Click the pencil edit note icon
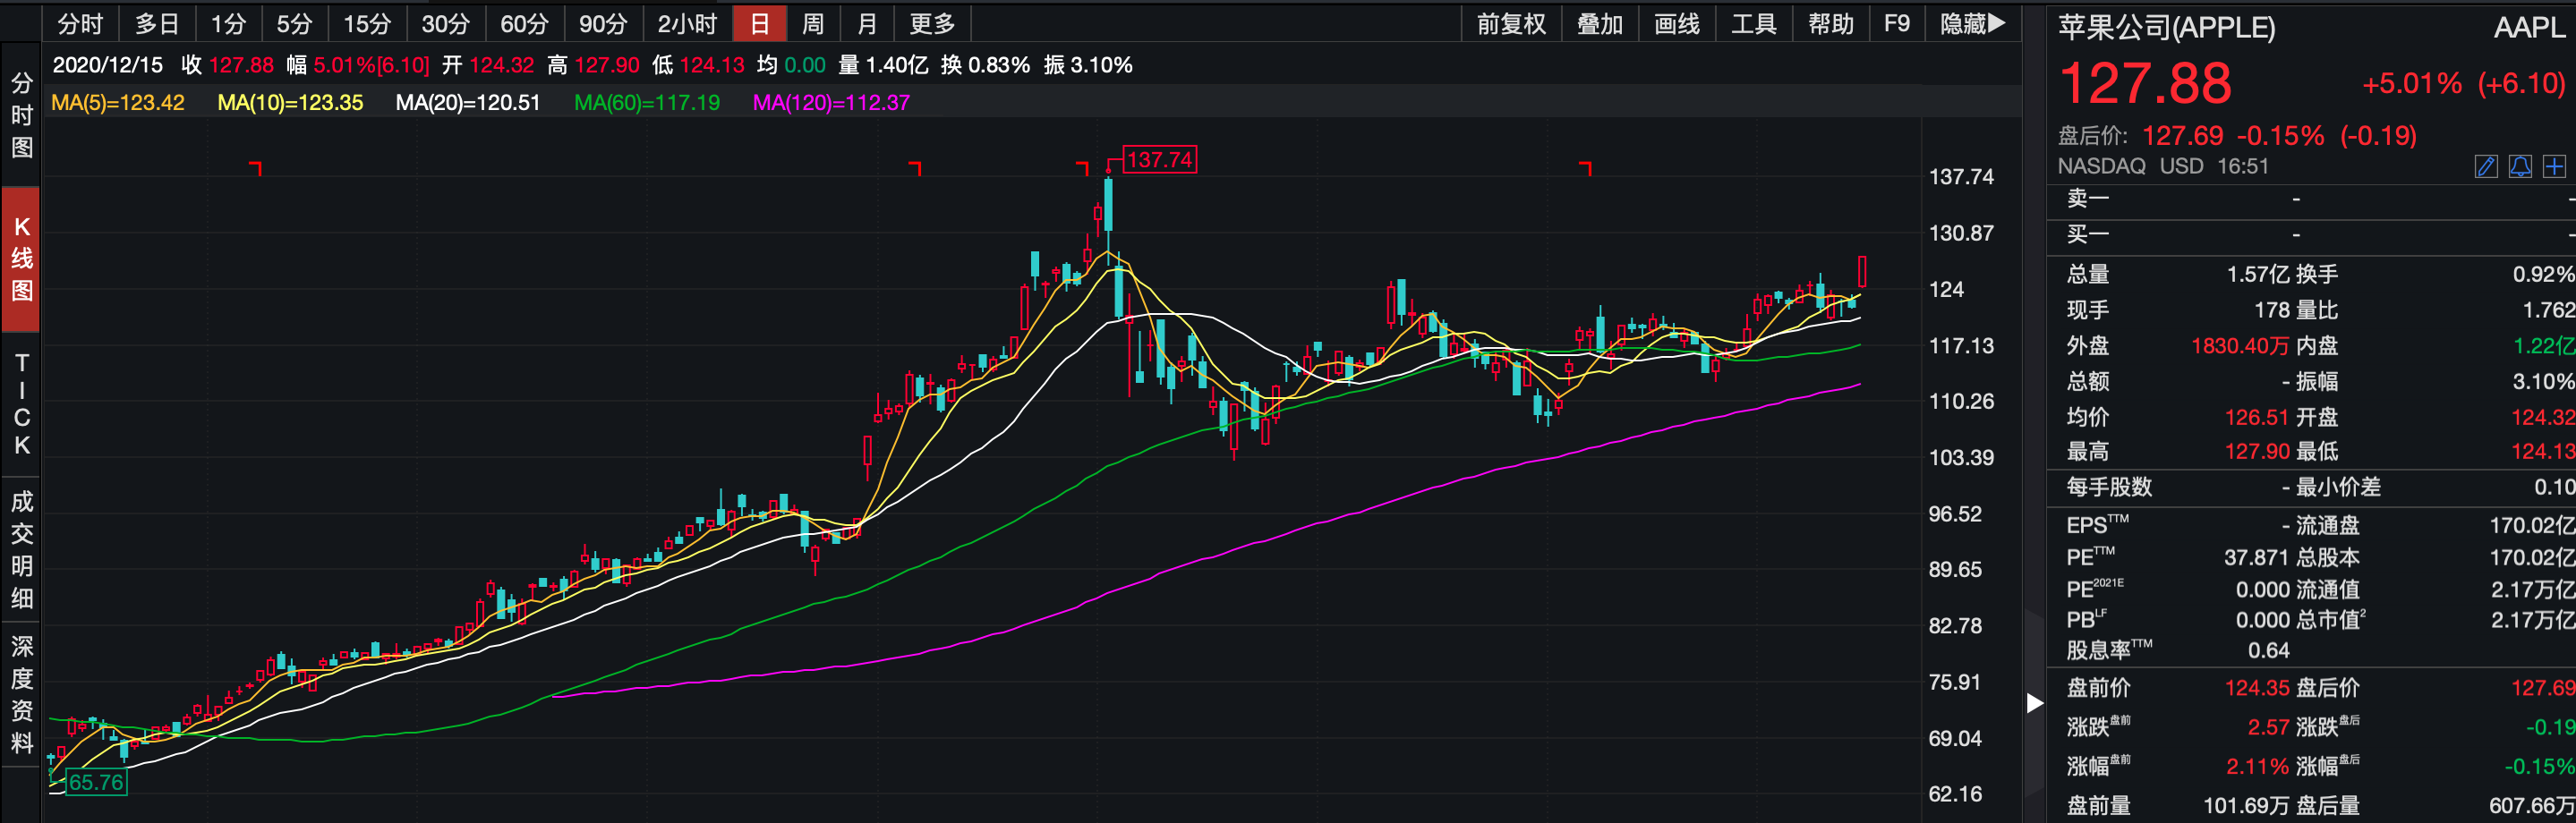The width and height of the screenshot is (2576, 823). [2486, 166]
